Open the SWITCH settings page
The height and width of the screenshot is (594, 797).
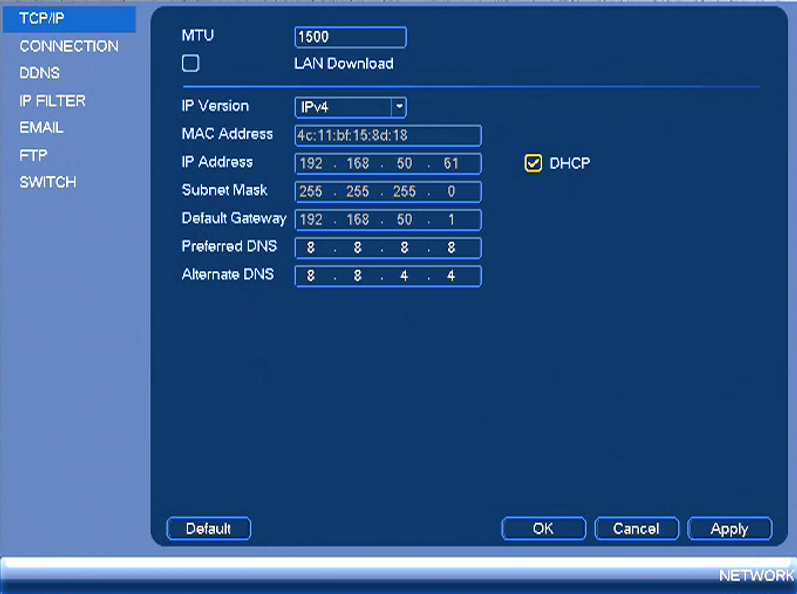(48, 182)
